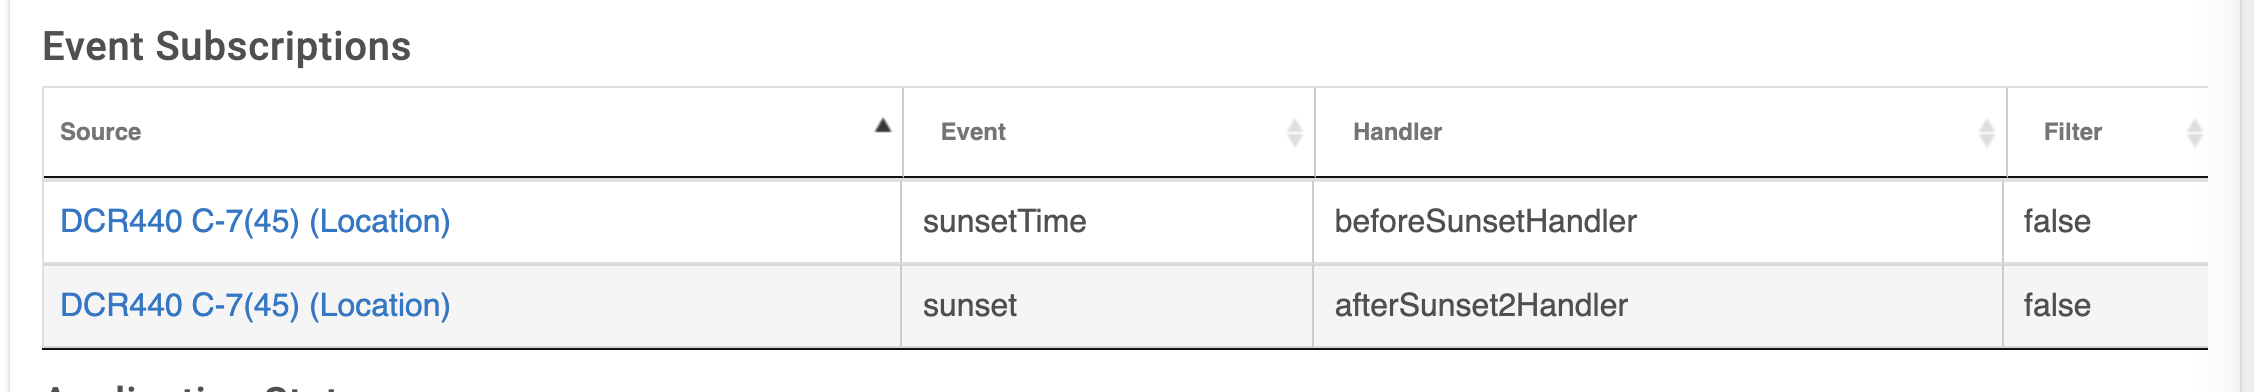Image resolution: width=2254 pixels, height=392 pixels.
Task: Select the sunset event cell
Action: point(1107,306)
